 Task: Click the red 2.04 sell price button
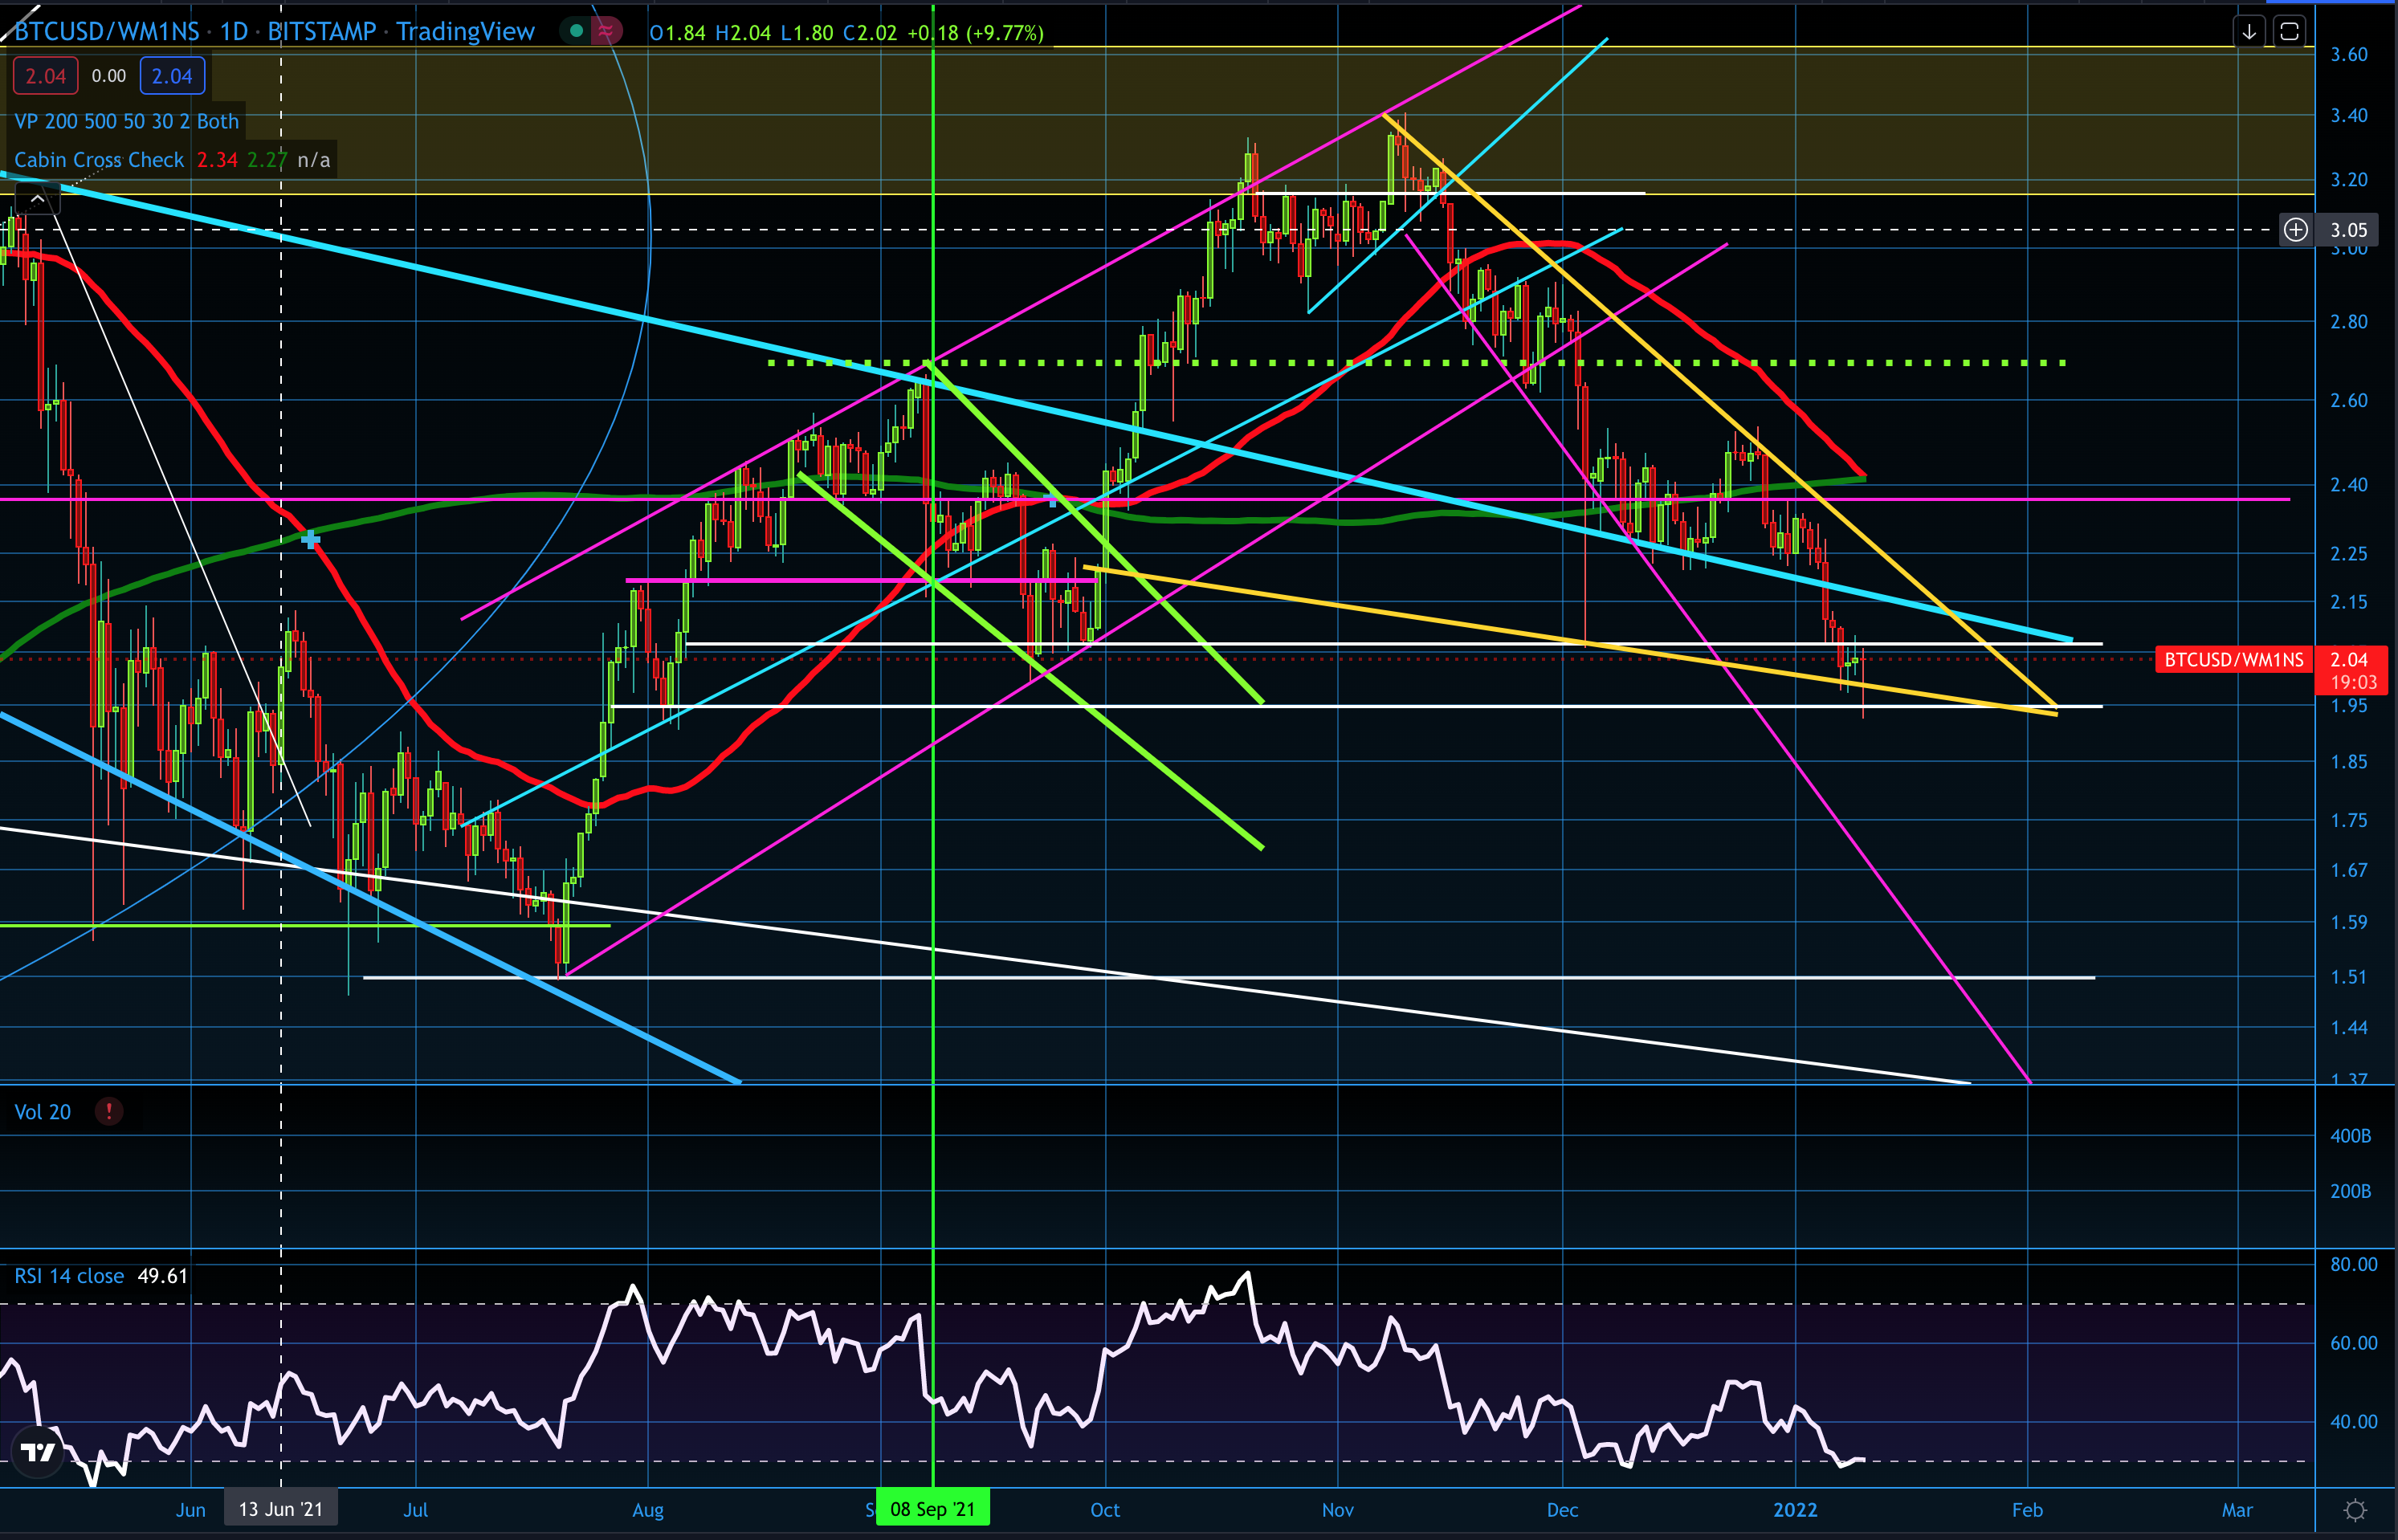pos(45,76)
